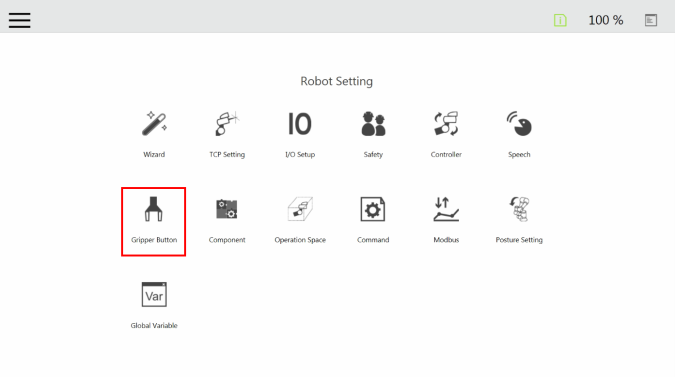Open Modbus settings
675x377 pixels.
pyautogui.click(x=446, y=209)
